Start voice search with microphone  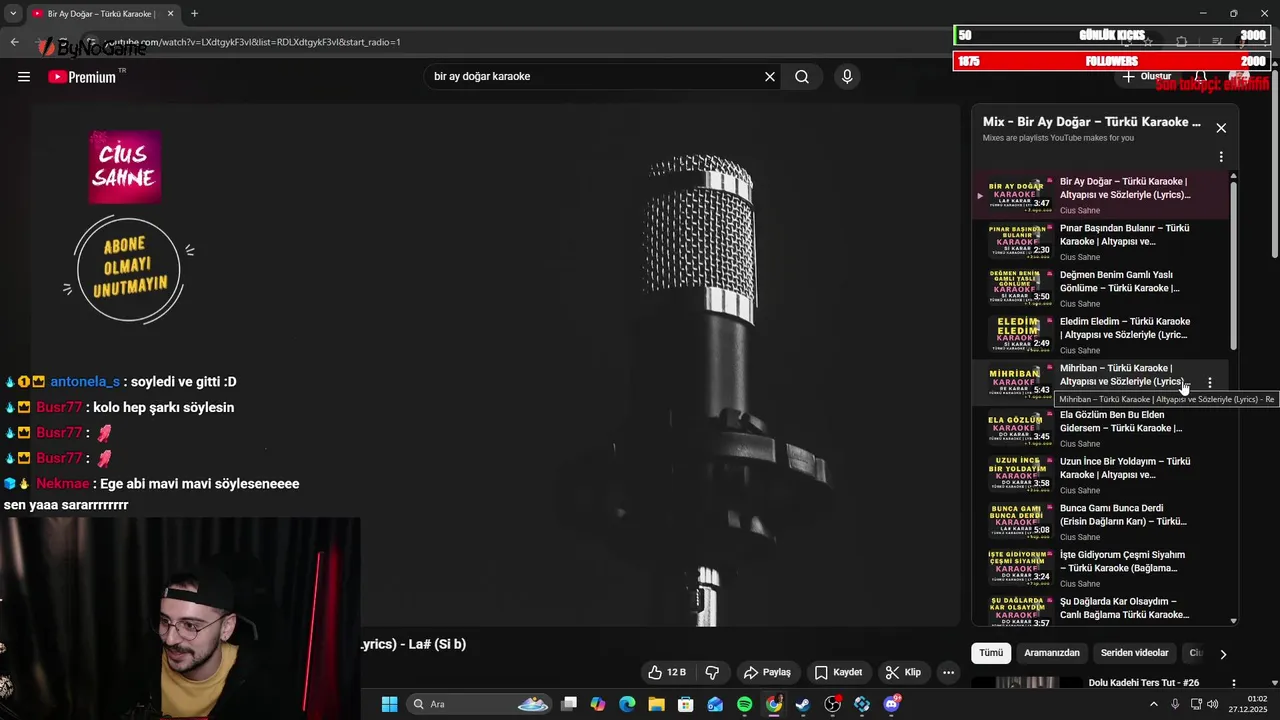click(847, 77)
